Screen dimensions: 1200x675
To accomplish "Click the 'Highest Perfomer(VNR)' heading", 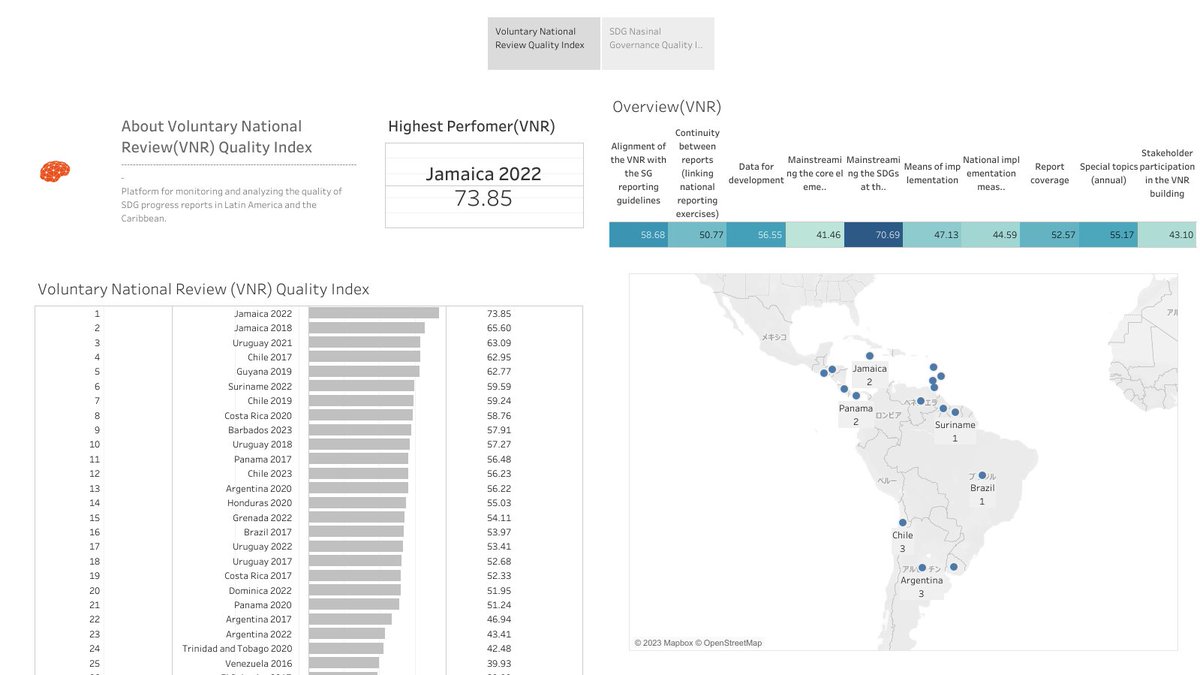I will tap(471, 126).
